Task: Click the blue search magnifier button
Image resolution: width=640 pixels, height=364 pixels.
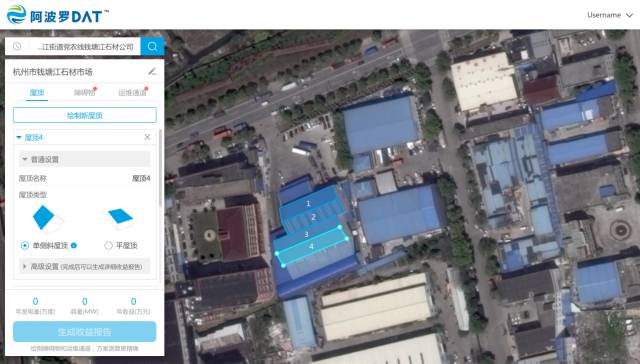Action: [152, 47]
